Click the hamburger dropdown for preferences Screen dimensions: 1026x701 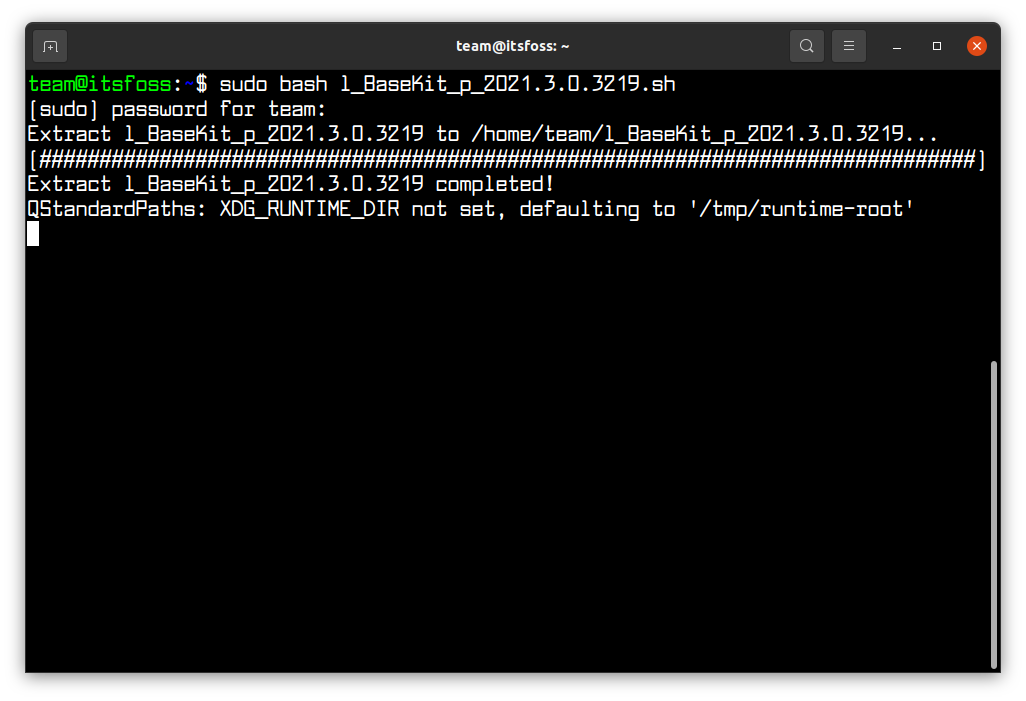click(x=848, y=46)
